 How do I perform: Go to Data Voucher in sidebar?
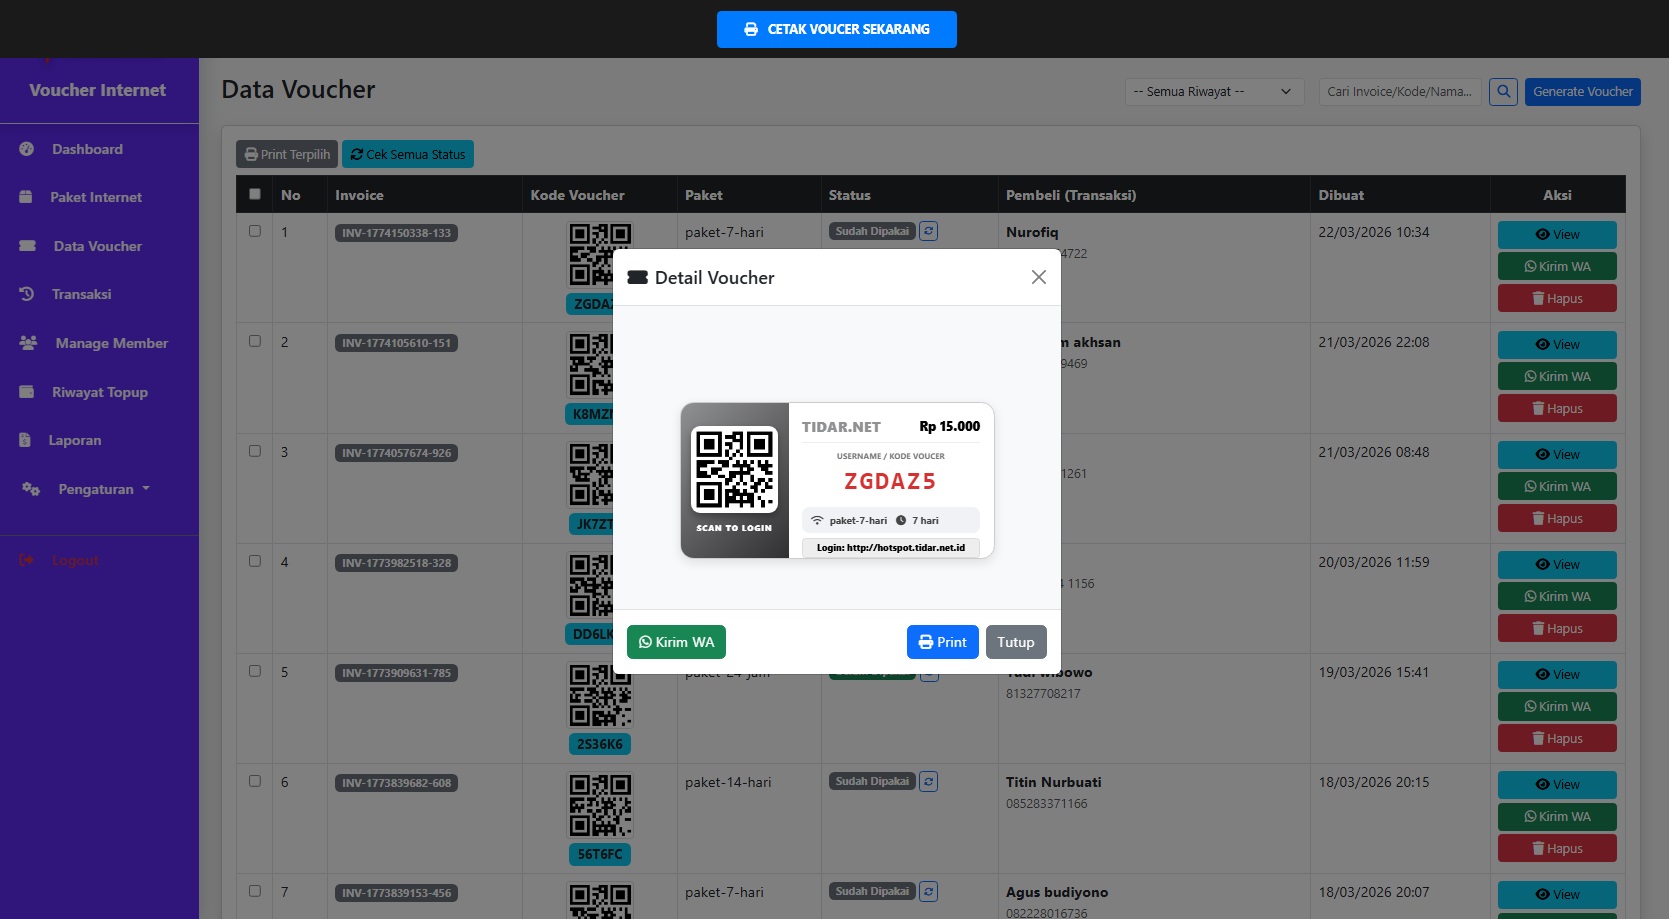pos(98,246)
